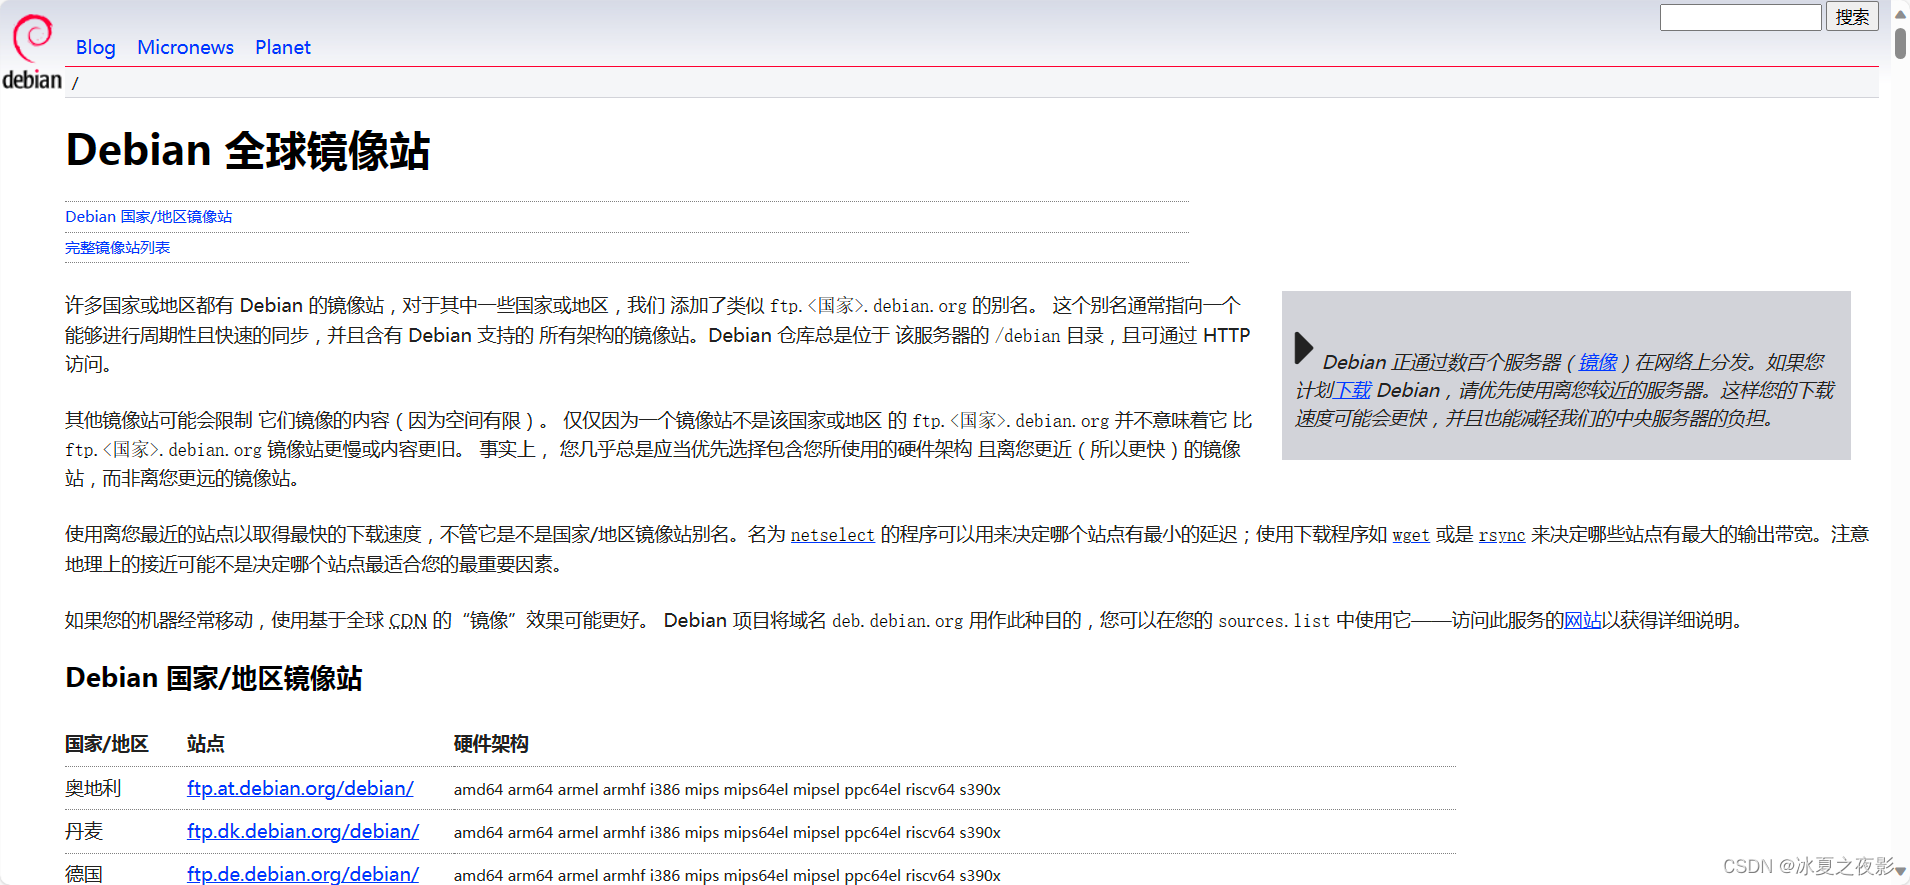Image resolution: width=1910 pixels, height=885 pixels.
Task: Open the 下载 link in grey box
Action: 1352,390
